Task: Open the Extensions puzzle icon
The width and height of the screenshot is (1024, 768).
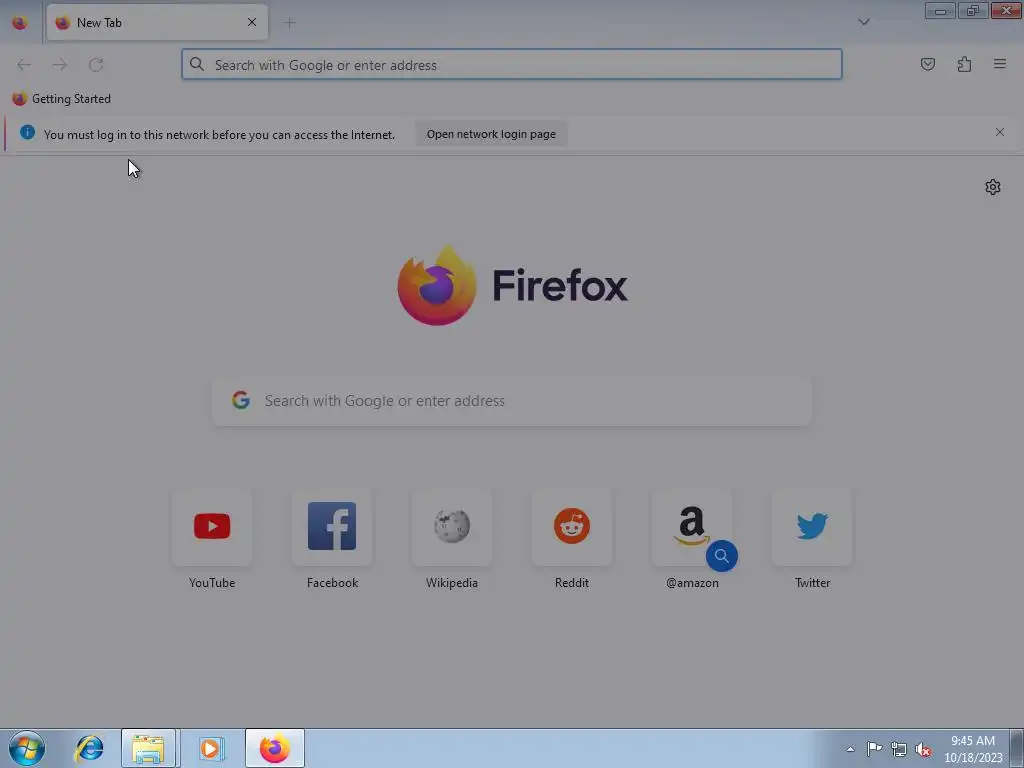Action: pos(964,64)
